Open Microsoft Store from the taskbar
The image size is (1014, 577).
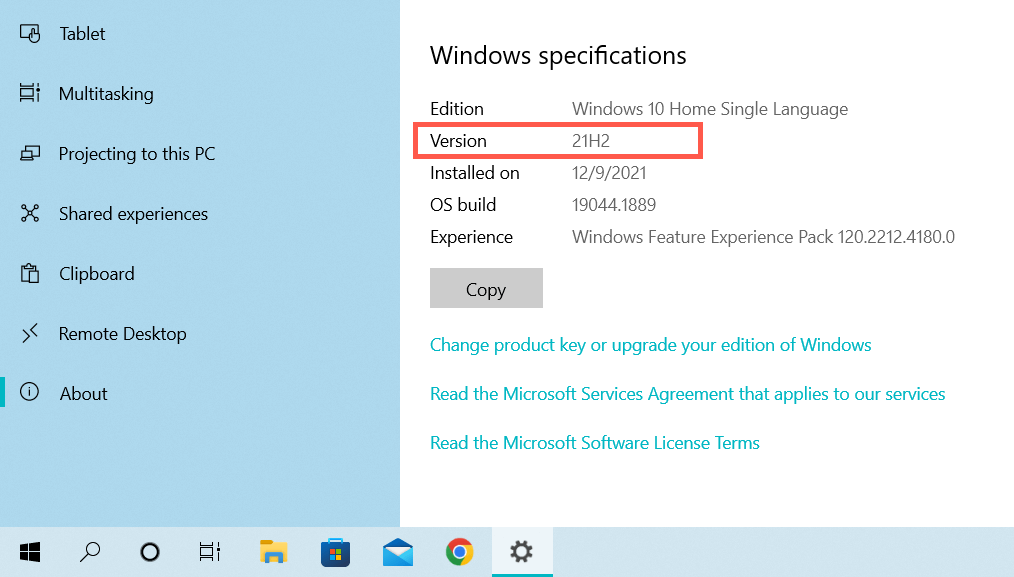point(335,551)
